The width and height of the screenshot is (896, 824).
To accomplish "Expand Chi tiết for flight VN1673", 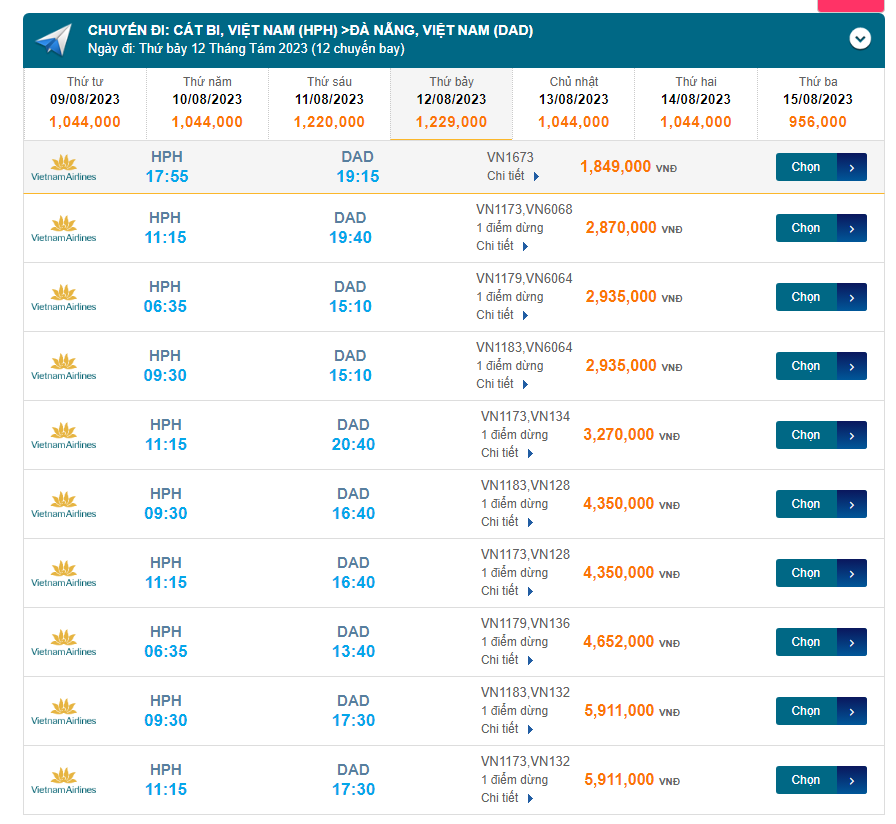I will (x=513, y=177).
